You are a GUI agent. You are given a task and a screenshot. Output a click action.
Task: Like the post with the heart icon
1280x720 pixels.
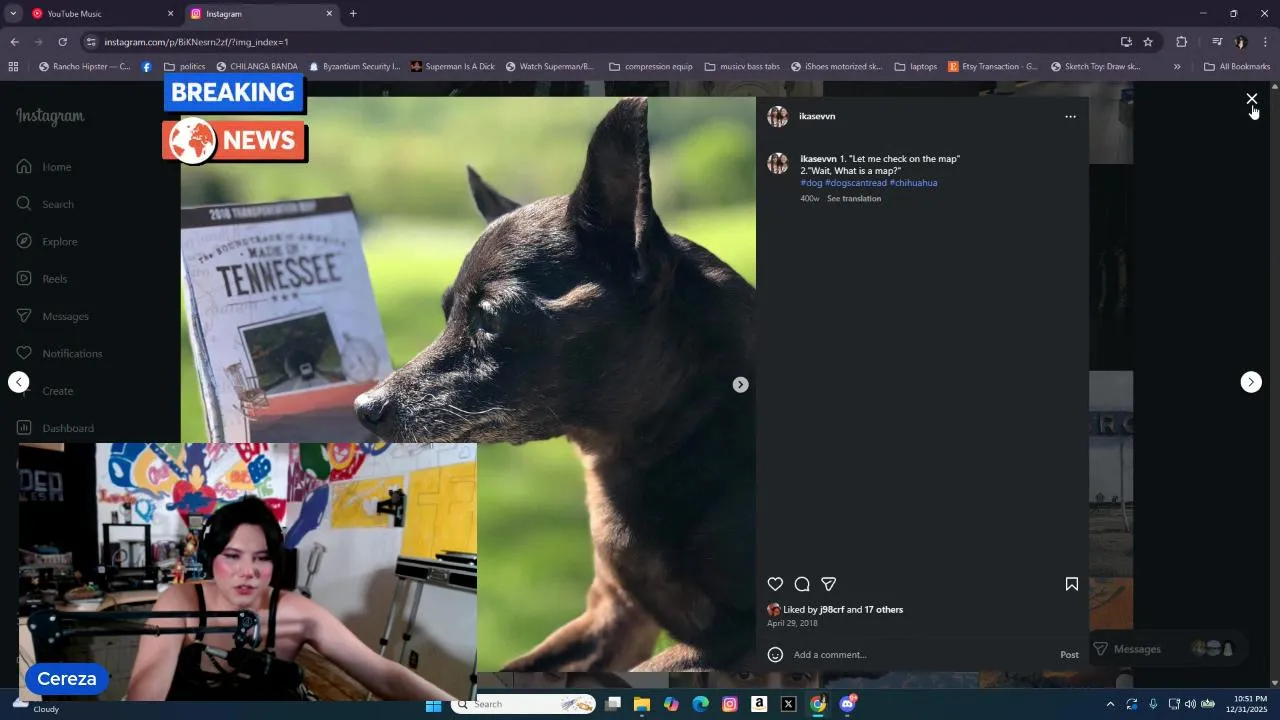[775, 584]
